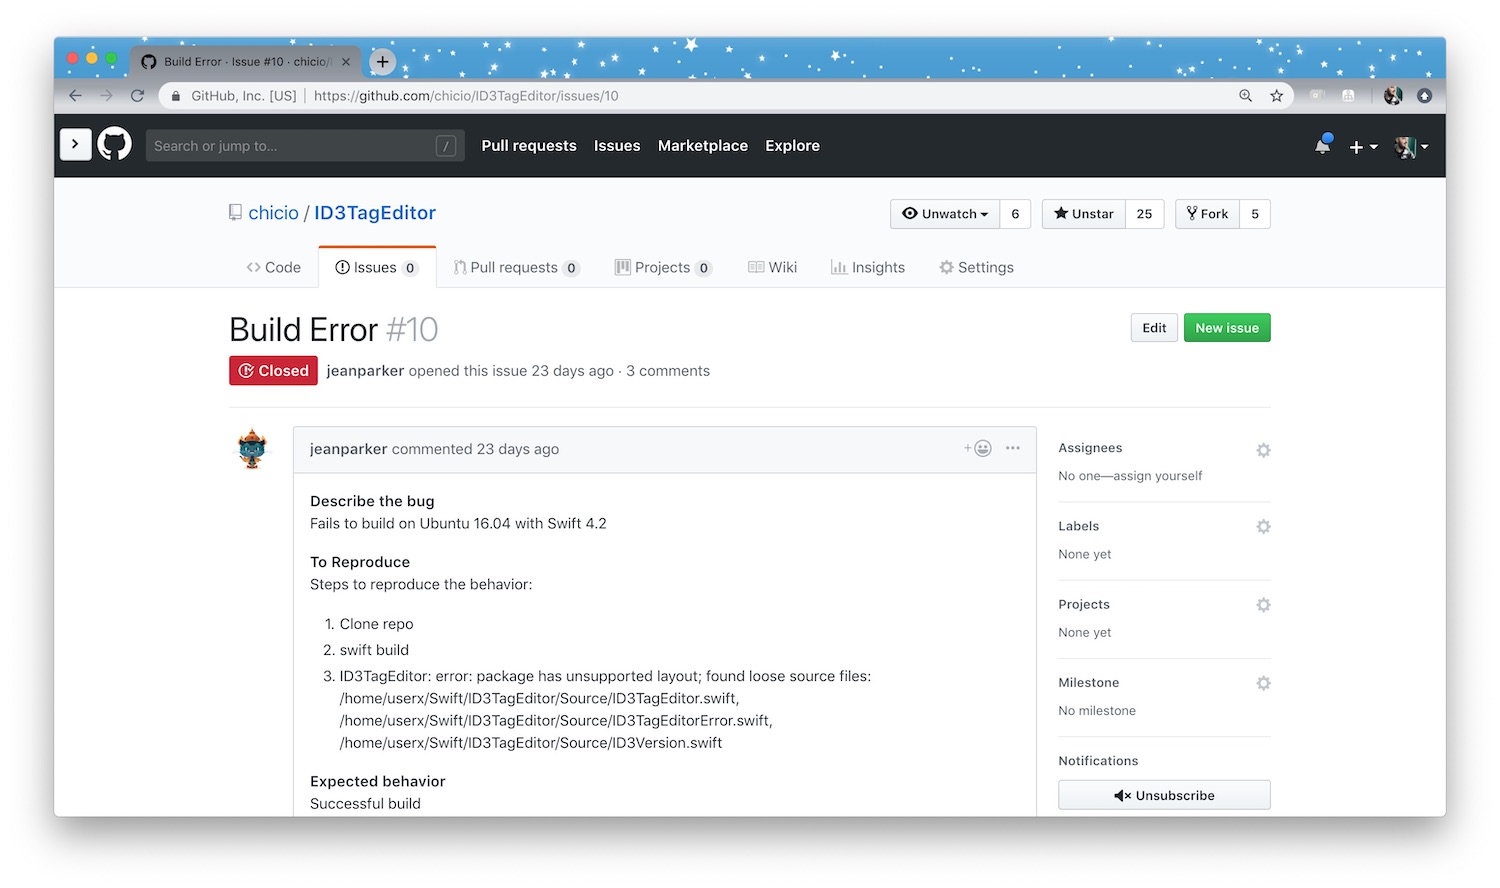Open Marketplace in top nav
The height and width of the screenshot is (888, 1500).
[703, 146]
